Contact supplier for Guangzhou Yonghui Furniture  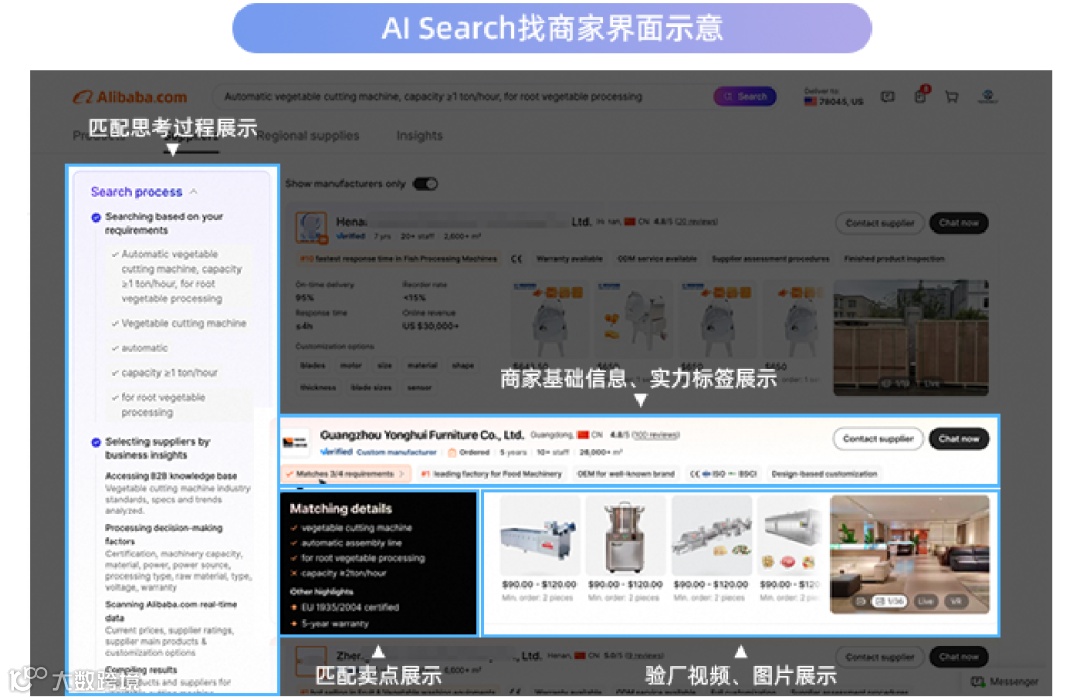(x=878, y=439)
